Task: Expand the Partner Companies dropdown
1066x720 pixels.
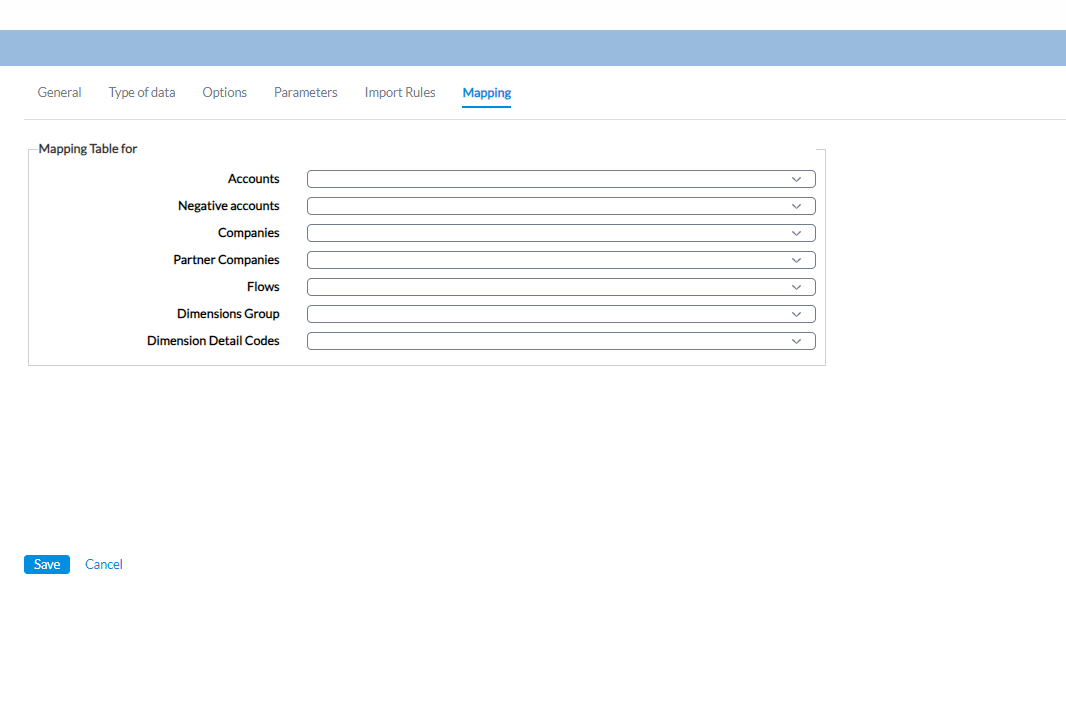Action: [x=561, y=260]
